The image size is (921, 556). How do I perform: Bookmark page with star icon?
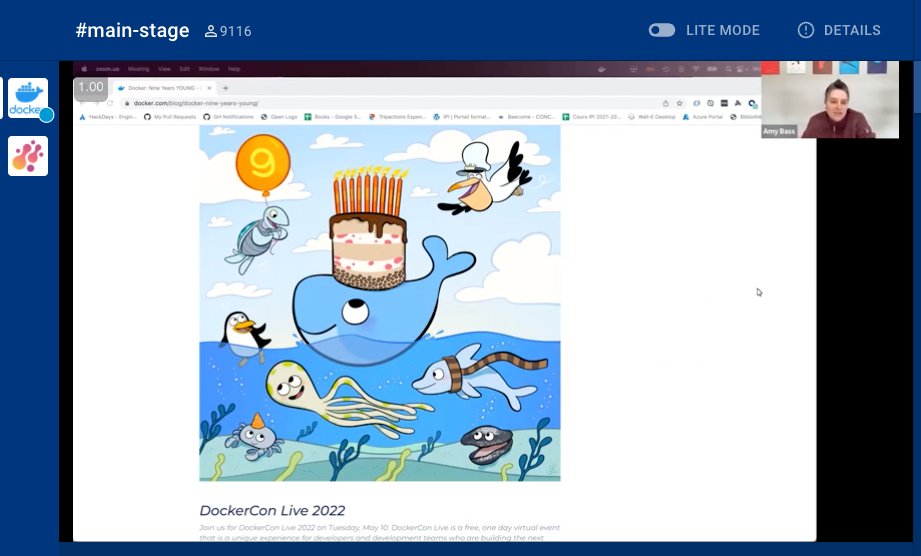click(680, 103)
